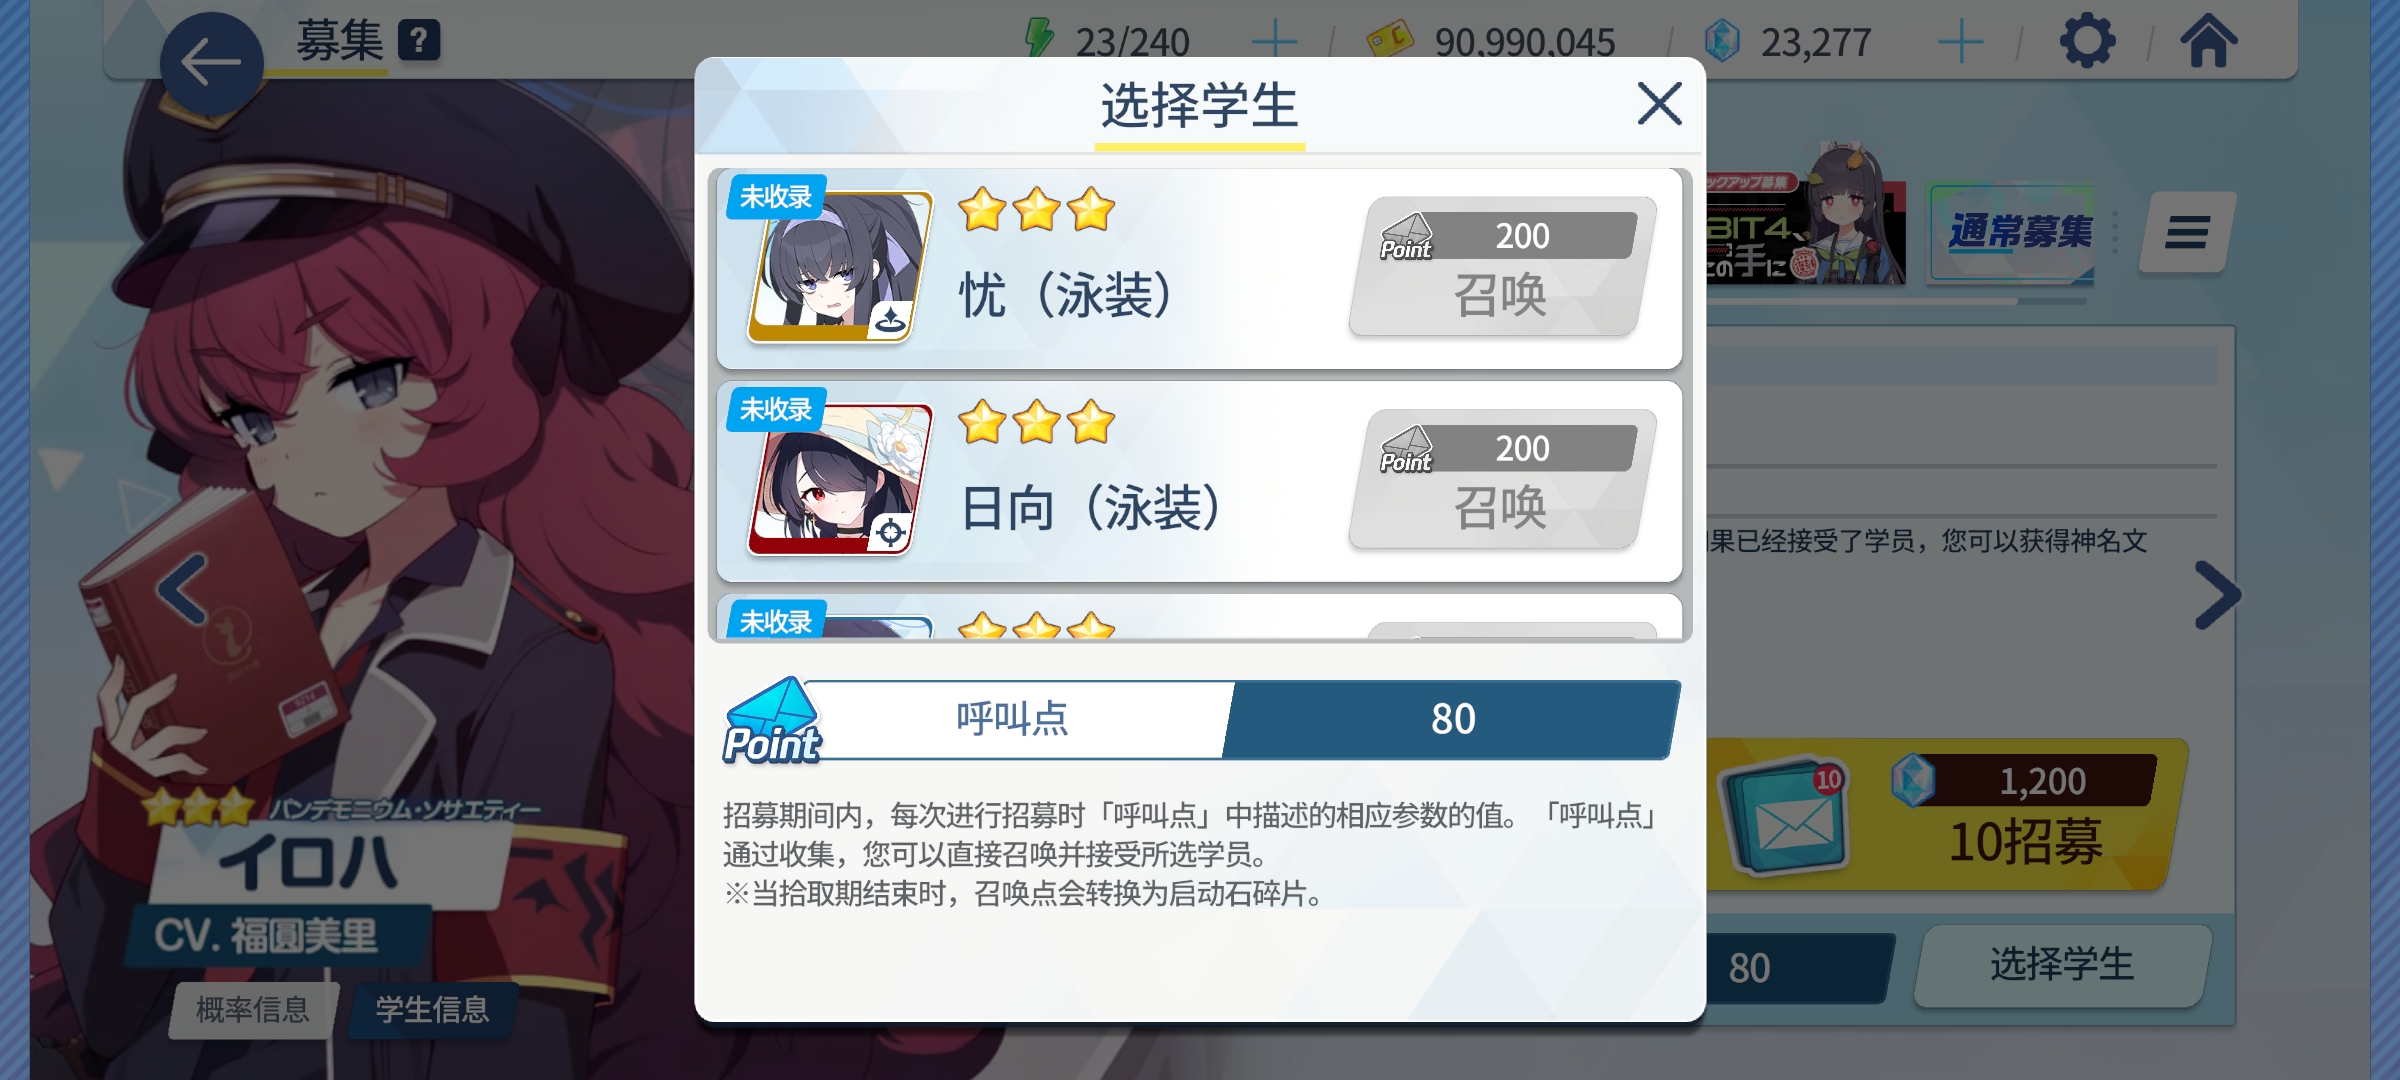Add pyroxene with plus next to 23,277
Image resolution: width=2400 pixels, height=1080 pixels.
[x=1960, y=42]
